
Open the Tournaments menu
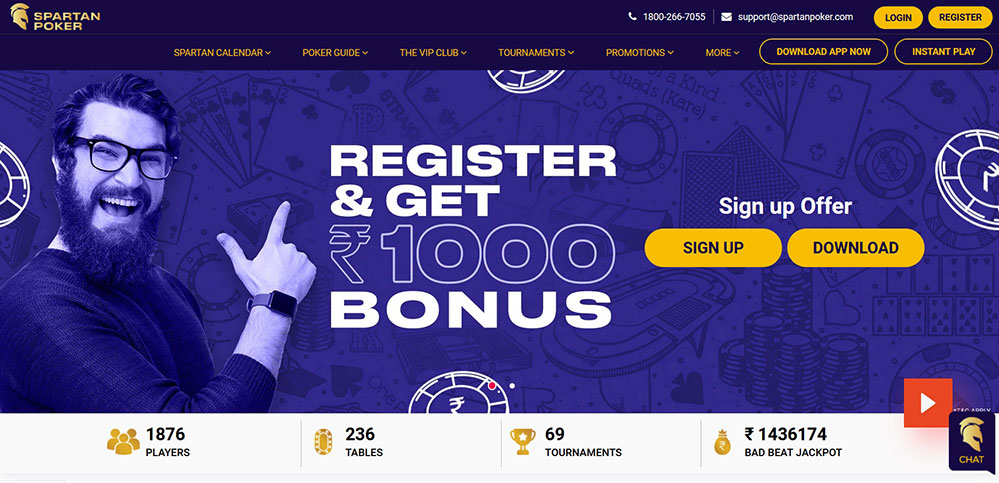click(536, 53)
